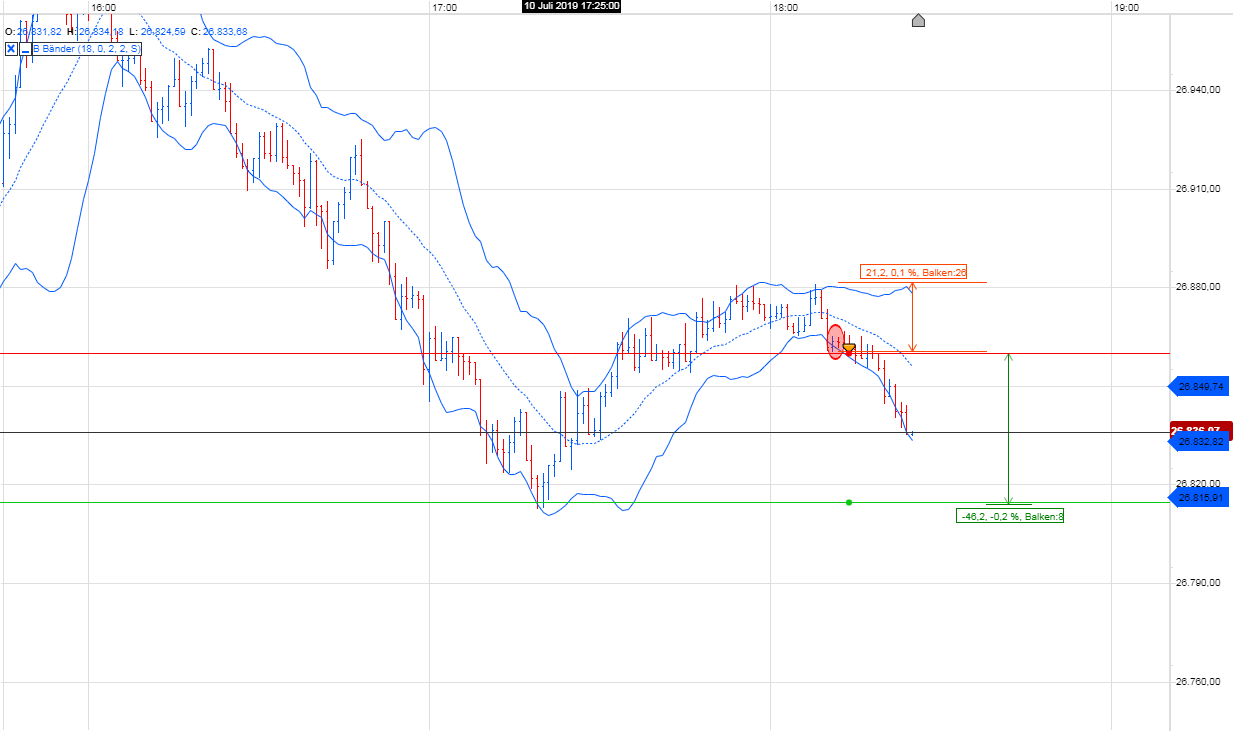This screenshot has width=1233, height=732.
Task: Select the orange flag marker on the chart
Action: (849, 346)
